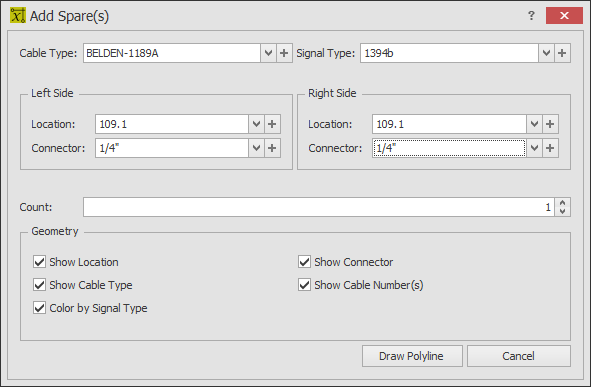The height and width of the screenshot is (387, 591).
Task: Uncheck Show Cable Number(s) option
Action: pyautogui.click(x=304, y=285)
